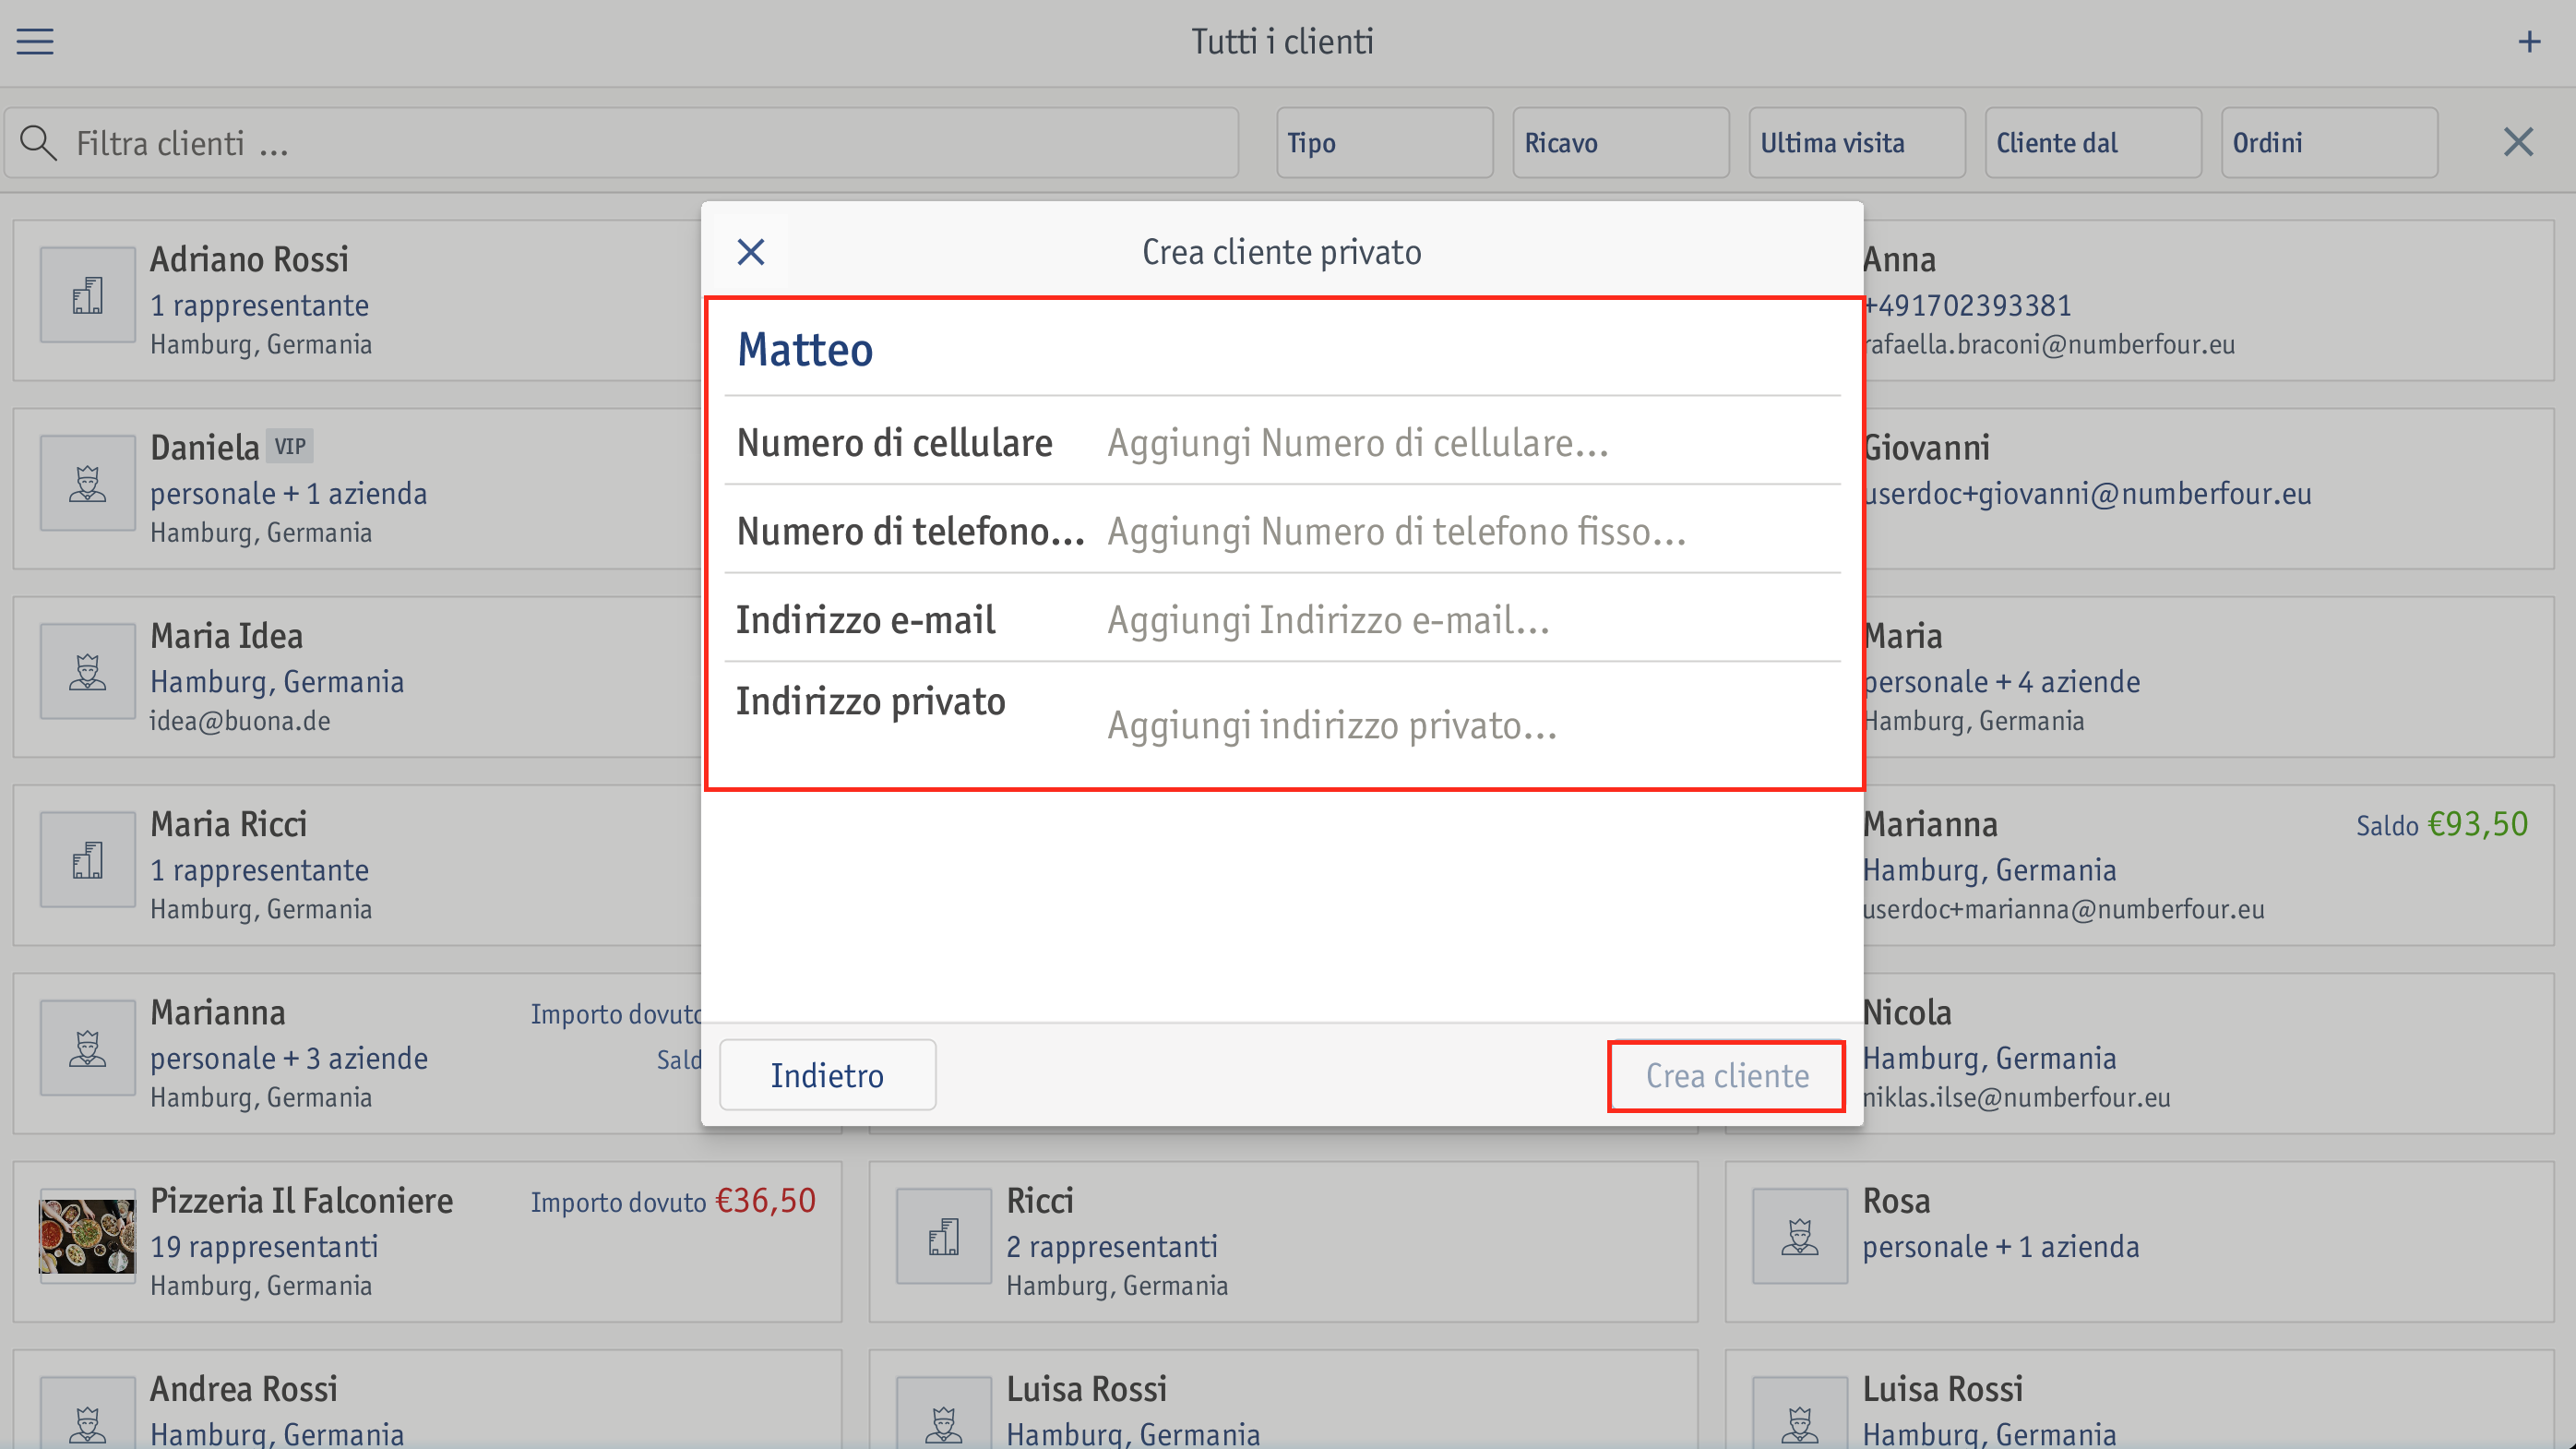The height and width of the screenshot is (1449, 2576).
Task: Click Maria Ricci's company building icon
Action: click(x=88, y=859)
